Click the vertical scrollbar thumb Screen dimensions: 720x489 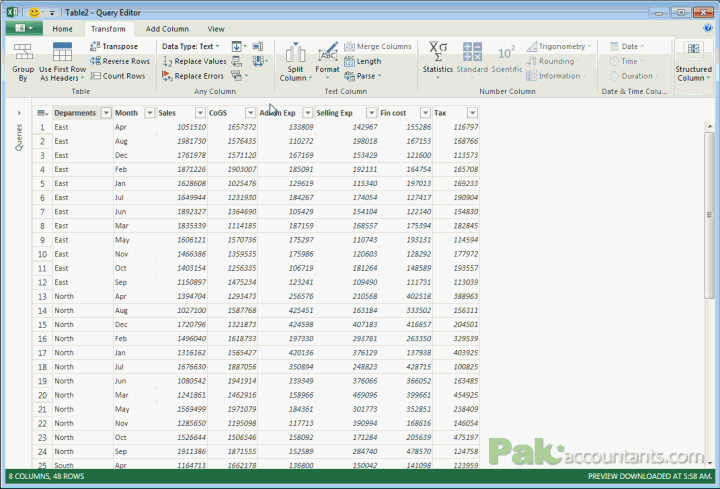(709, 215)
